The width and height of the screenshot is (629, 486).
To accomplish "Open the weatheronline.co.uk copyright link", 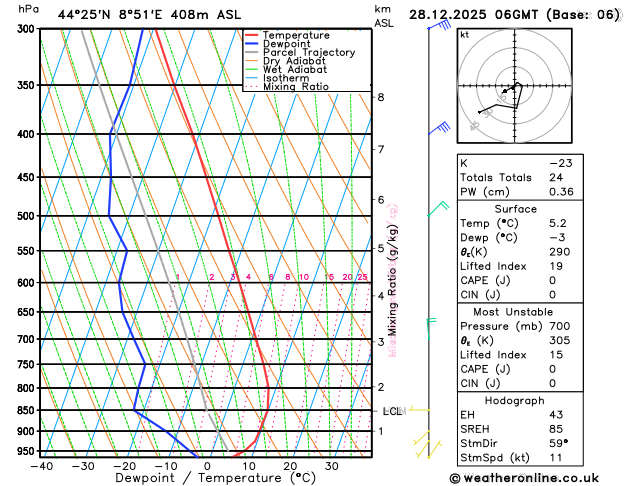I will (524, 478).
